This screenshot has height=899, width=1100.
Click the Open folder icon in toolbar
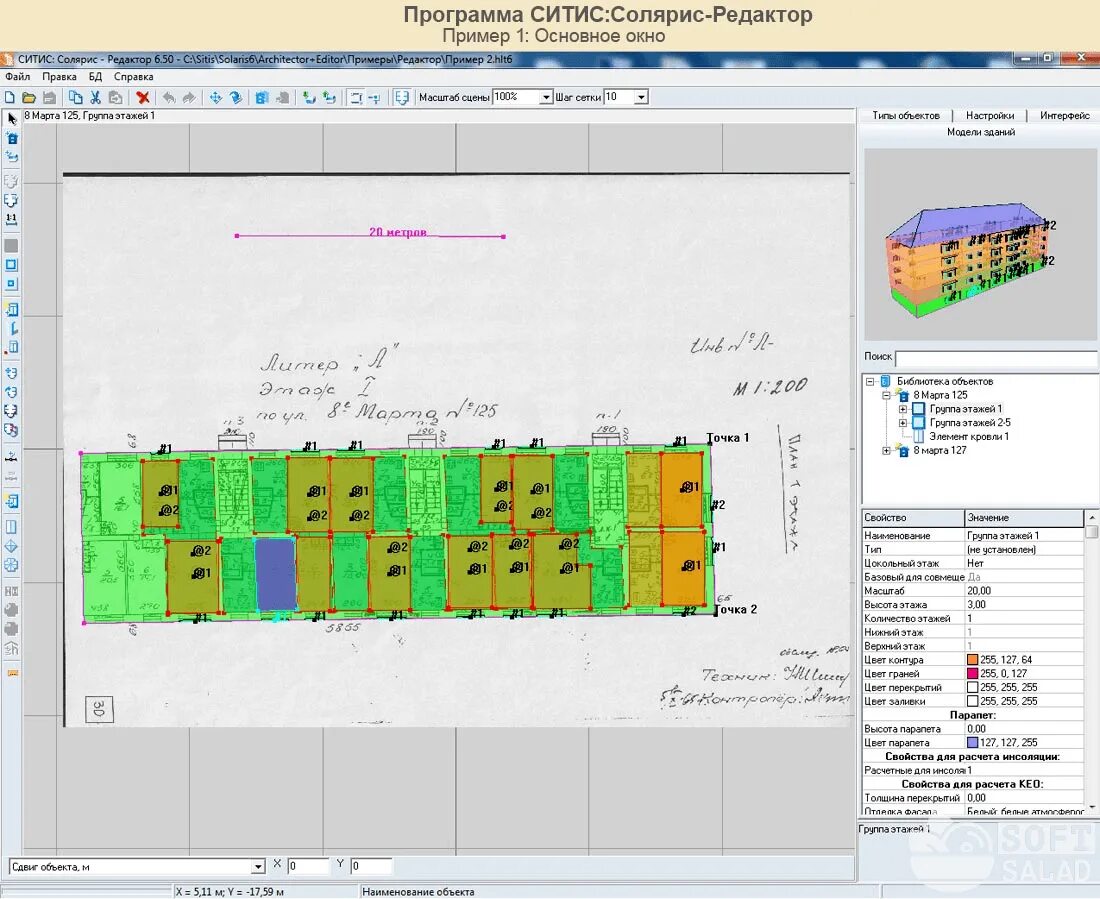(29, 98)
